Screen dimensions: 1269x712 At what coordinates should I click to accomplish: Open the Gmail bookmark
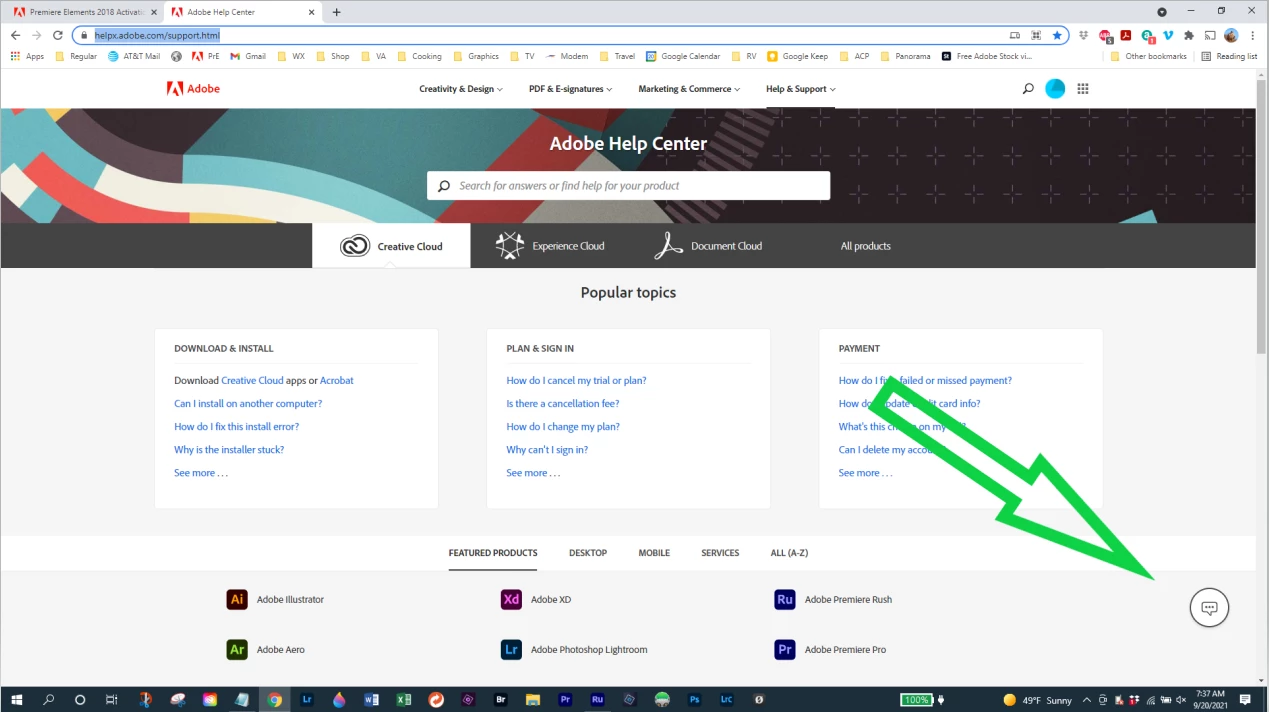coord(248,56)
